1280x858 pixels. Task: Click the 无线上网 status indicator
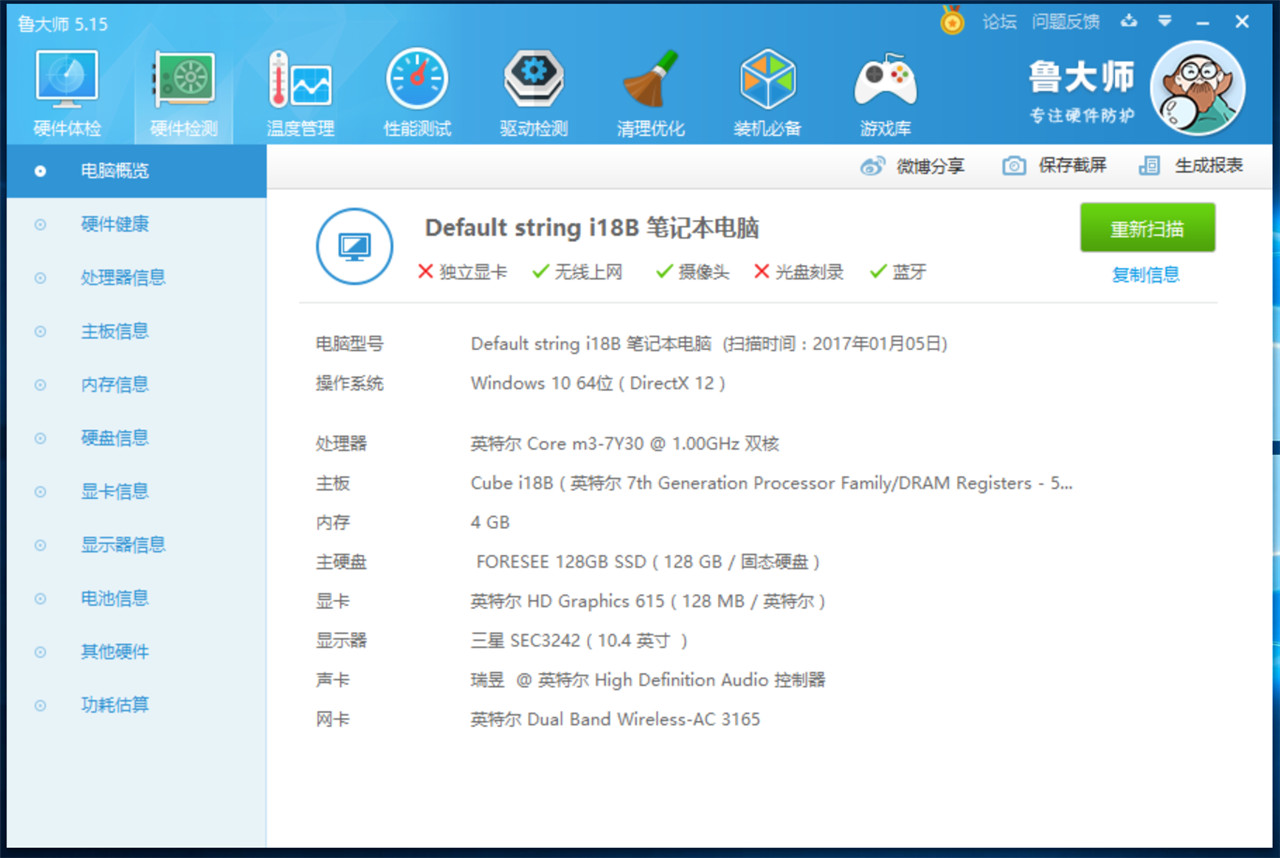point(577,272)
